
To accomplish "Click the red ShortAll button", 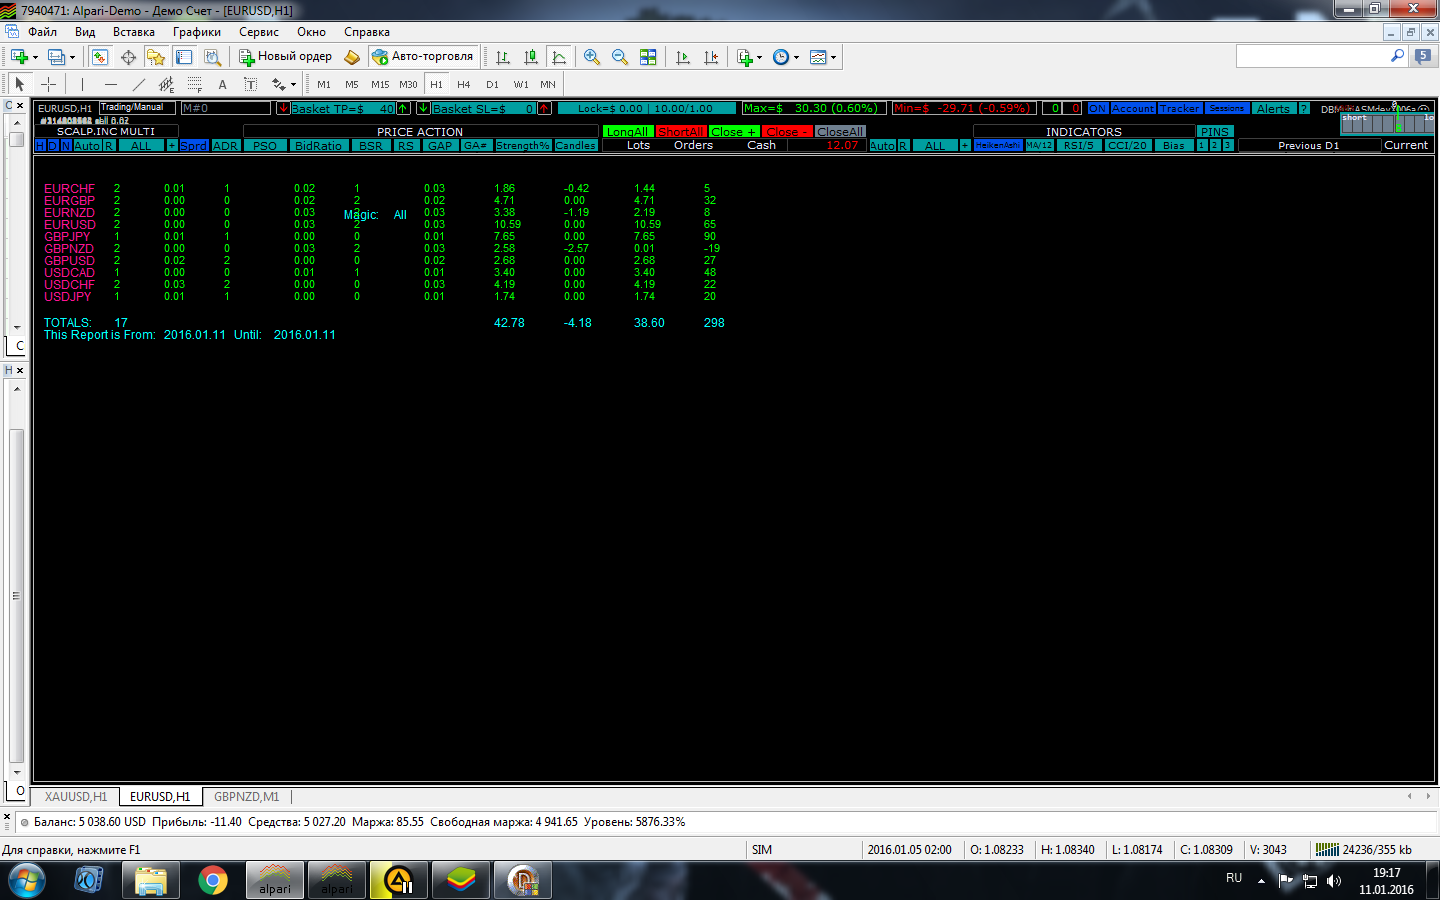I will point(681,132).
